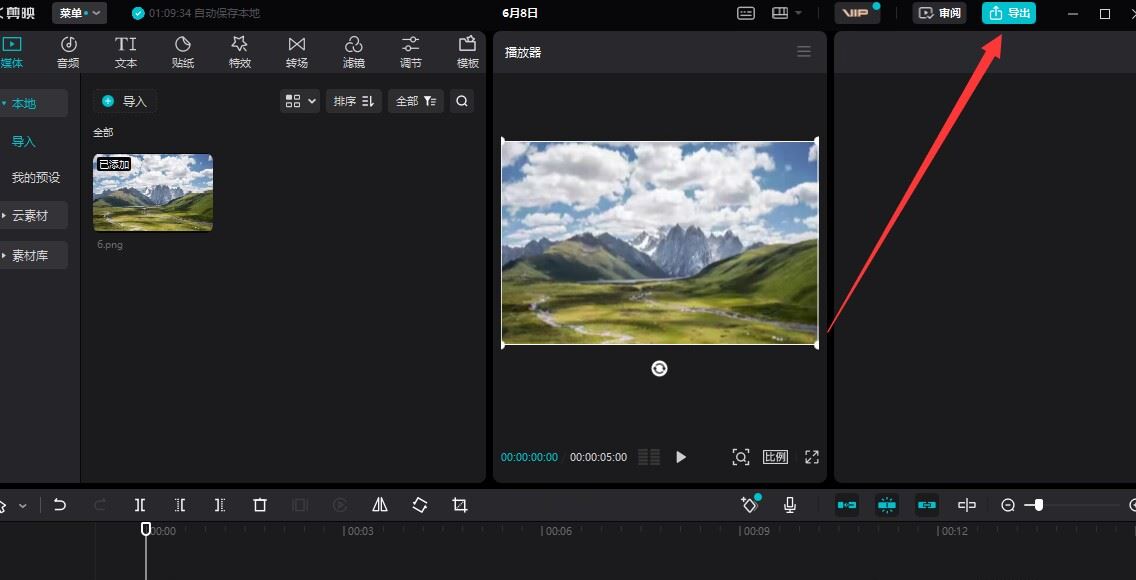Viewport: 1136px width, 580px height.
Task: Open the VIP membership button
Action: pyautogui.click(x=857, y=13)
